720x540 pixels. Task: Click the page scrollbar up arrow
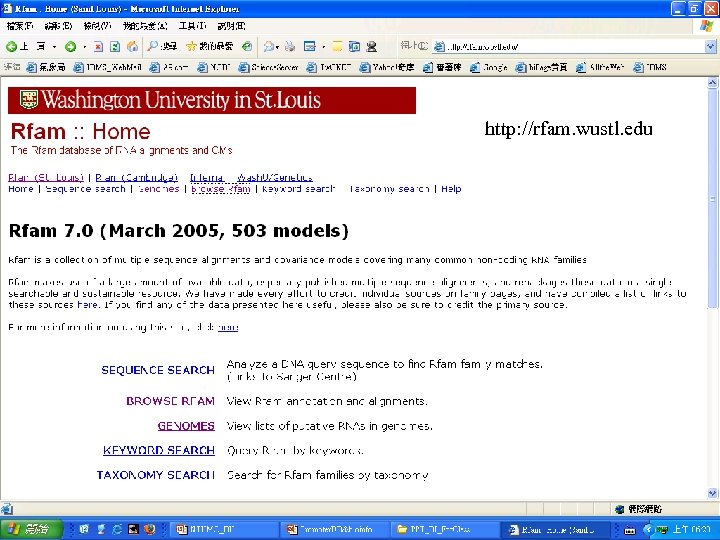coord(712,83)
